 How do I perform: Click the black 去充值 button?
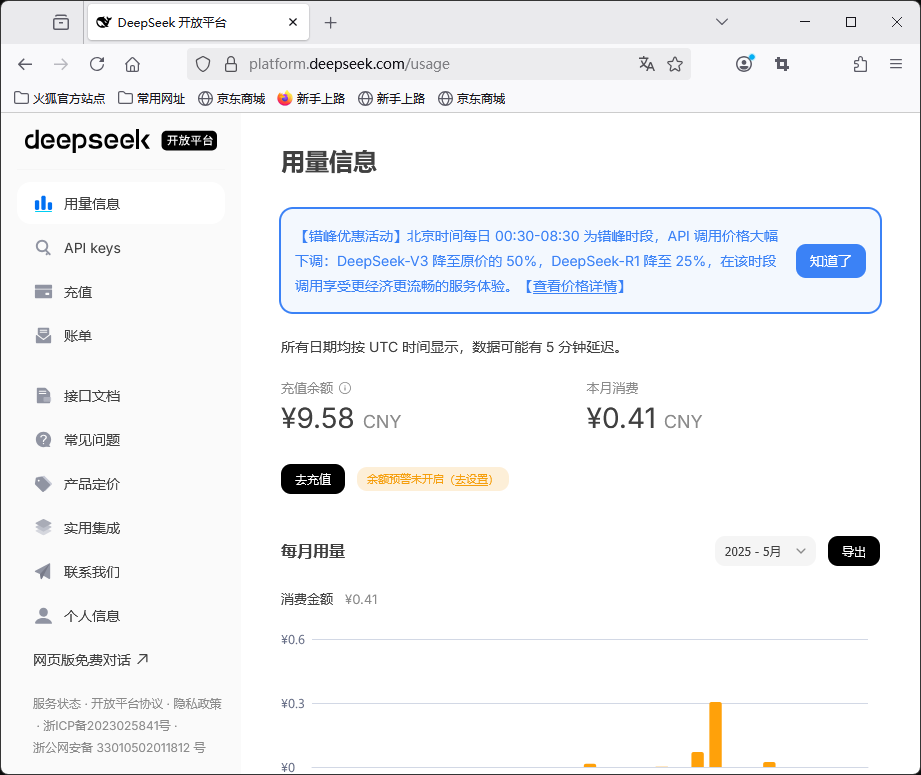click(312, 479)
